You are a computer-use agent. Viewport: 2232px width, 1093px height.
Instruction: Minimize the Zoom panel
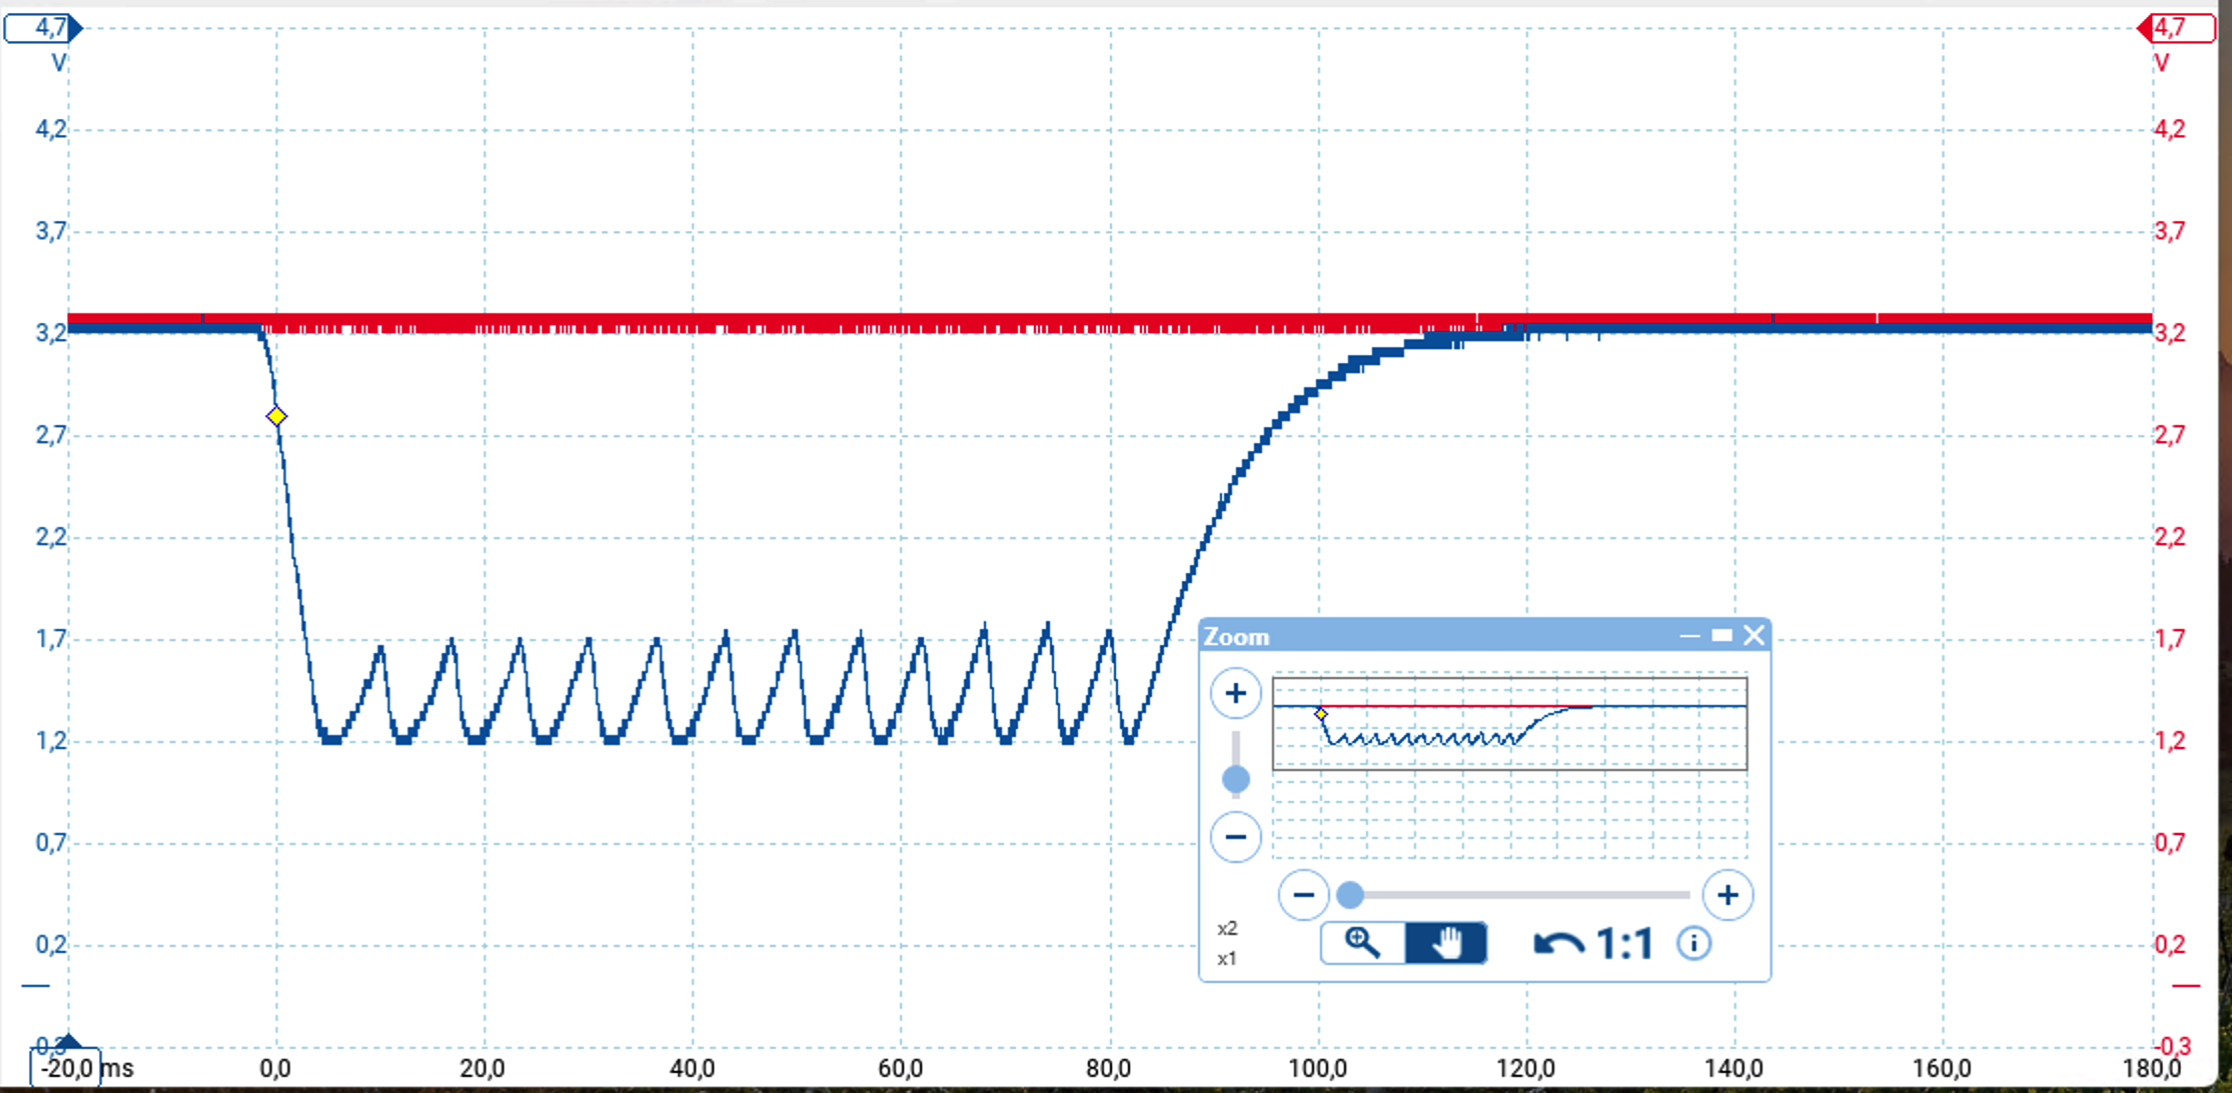pyautogui.click(x=1689, y=635)
